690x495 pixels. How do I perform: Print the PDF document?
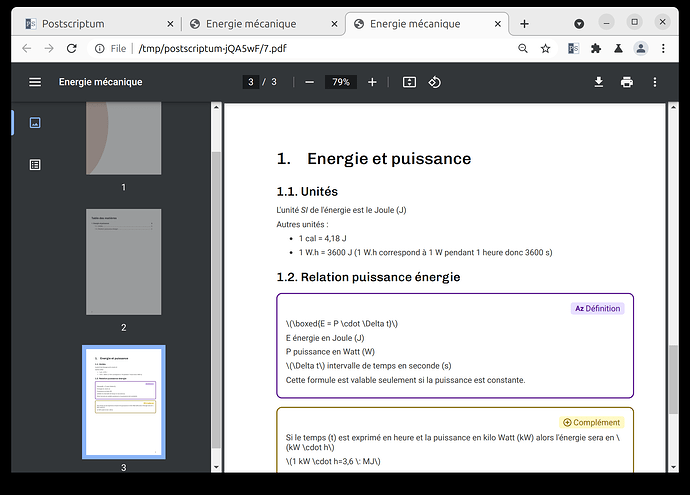pyautogui.click(x=626, y=82)
